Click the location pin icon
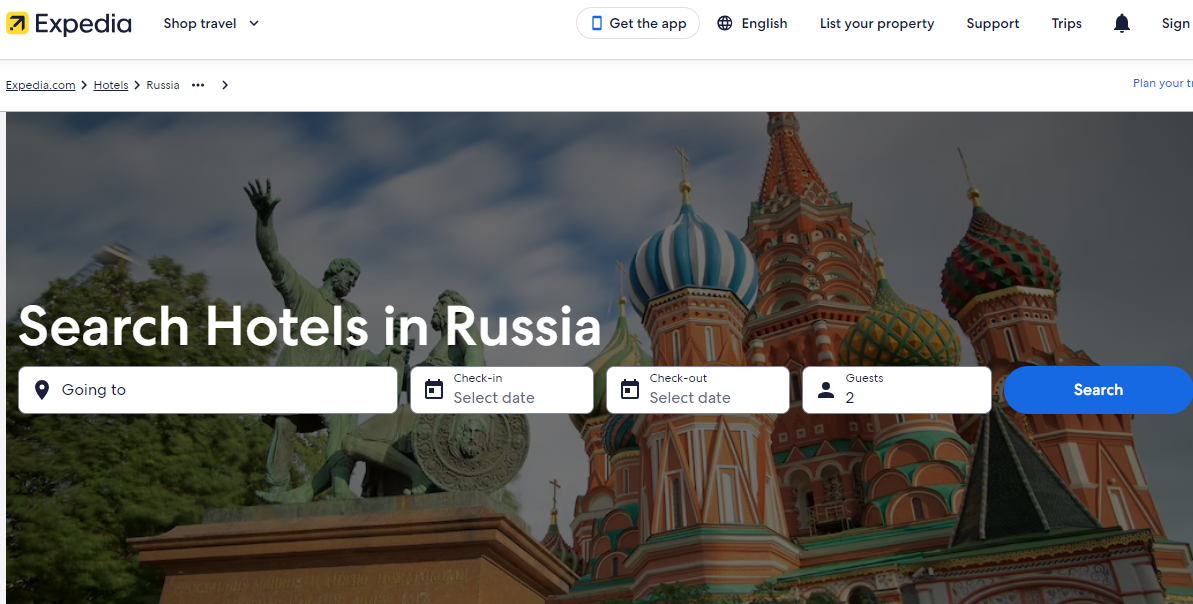 [42, 390]
